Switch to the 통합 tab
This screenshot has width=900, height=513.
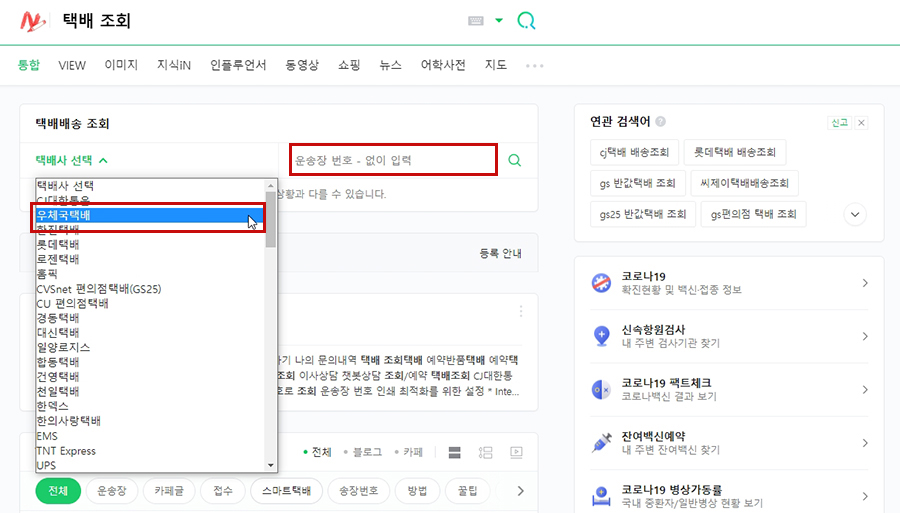[29, 65]
